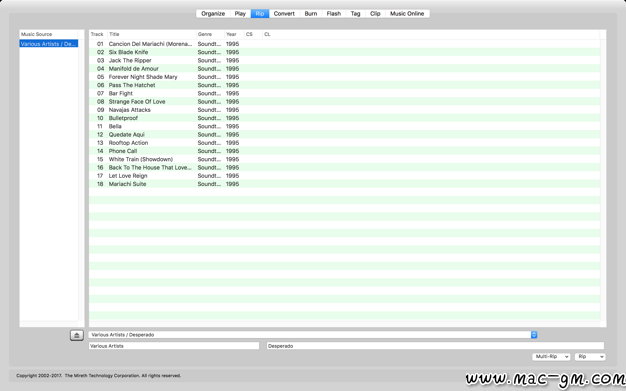Click the eject disc button
626x391 pixels.
[77, 335]
